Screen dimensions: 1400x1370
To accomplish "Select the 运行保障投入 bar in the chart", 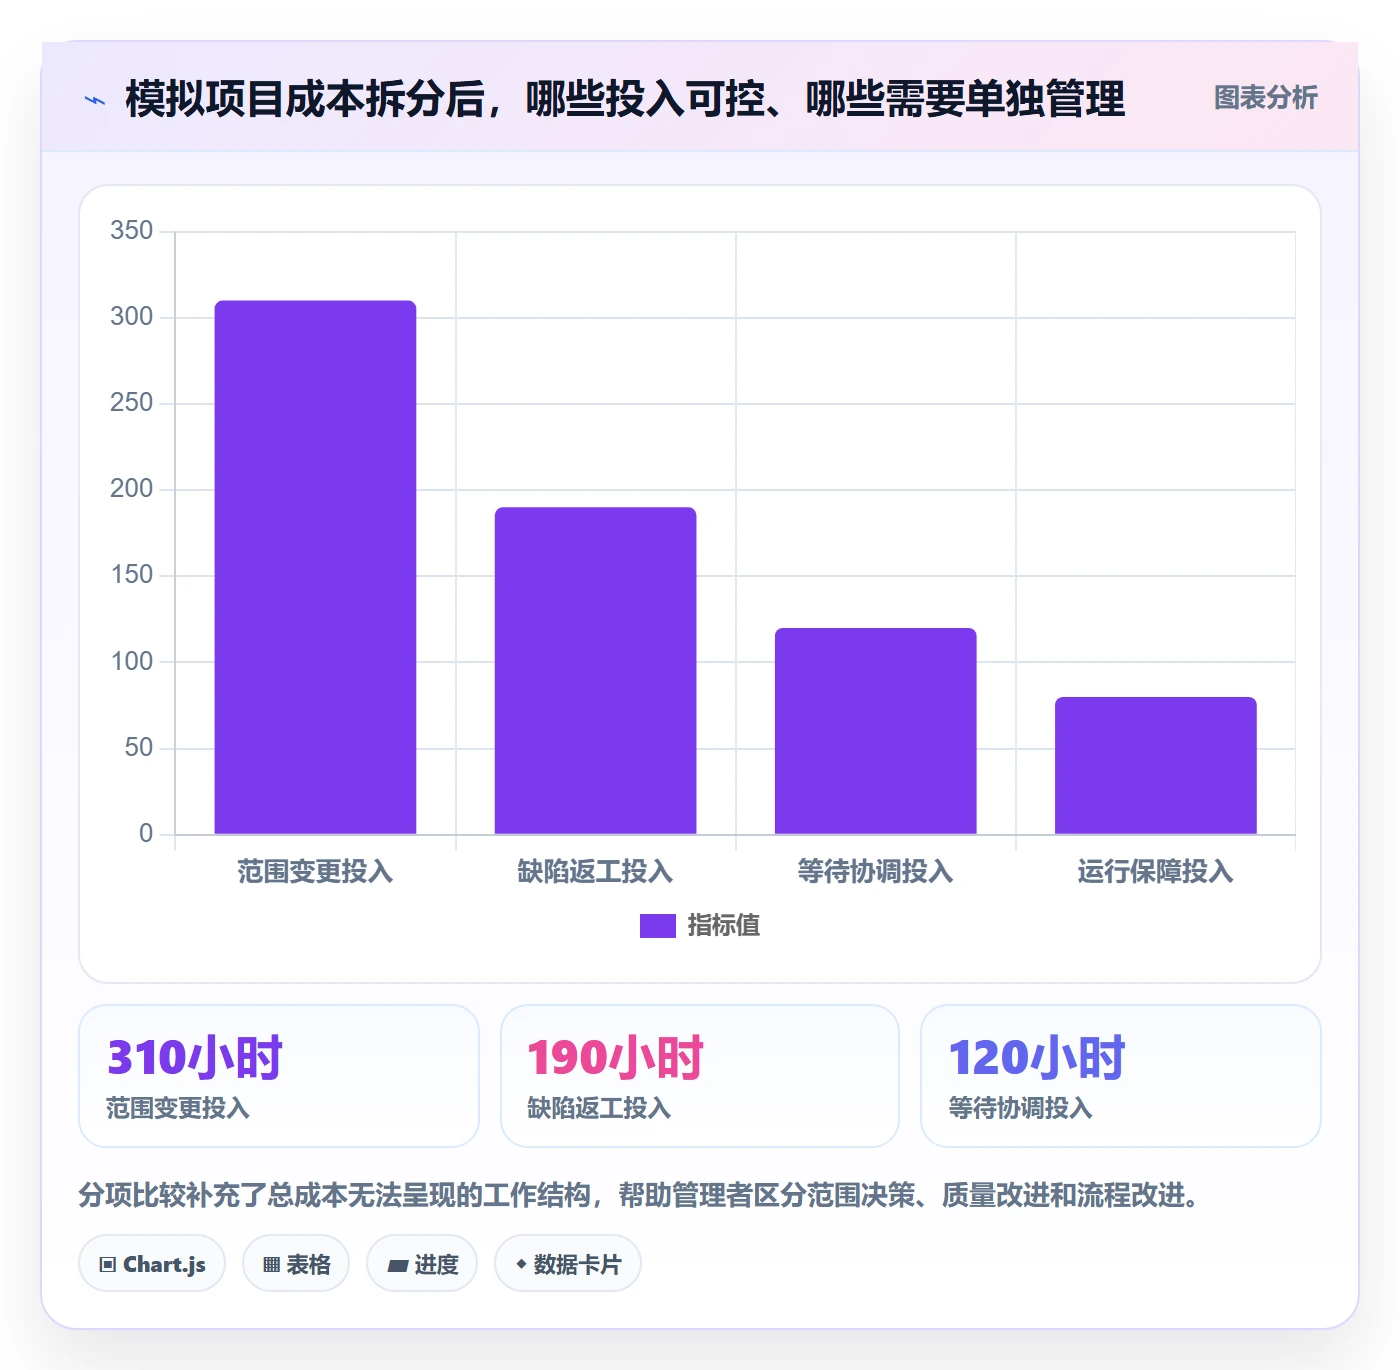I will pos(1155,765).
